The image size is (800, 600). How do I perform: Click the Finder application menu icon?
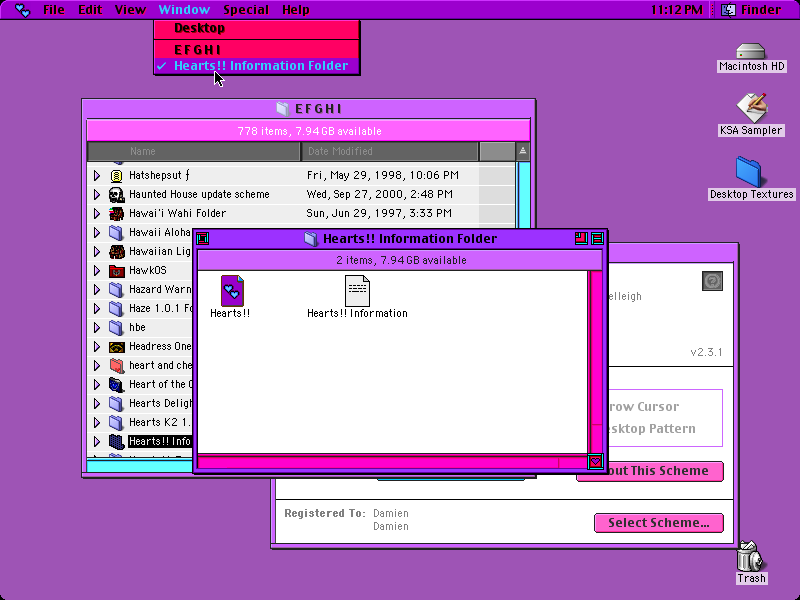[x=728, y=10]
